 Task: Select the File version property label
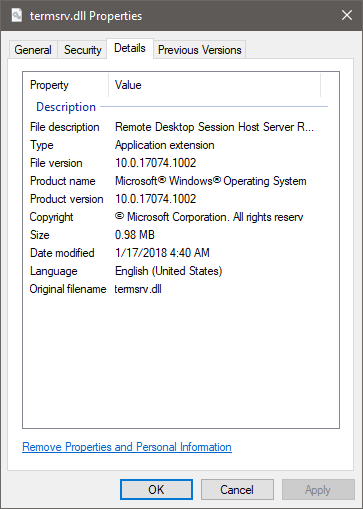click(56, 163)
